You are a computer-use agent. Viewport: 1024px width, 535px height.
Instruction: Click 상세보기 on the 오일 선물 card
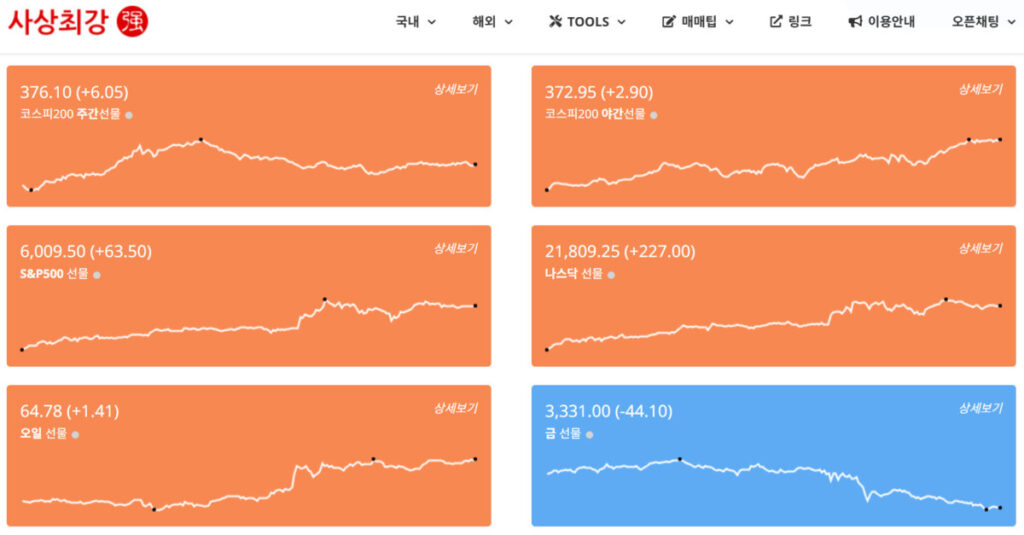coord(455,409)
